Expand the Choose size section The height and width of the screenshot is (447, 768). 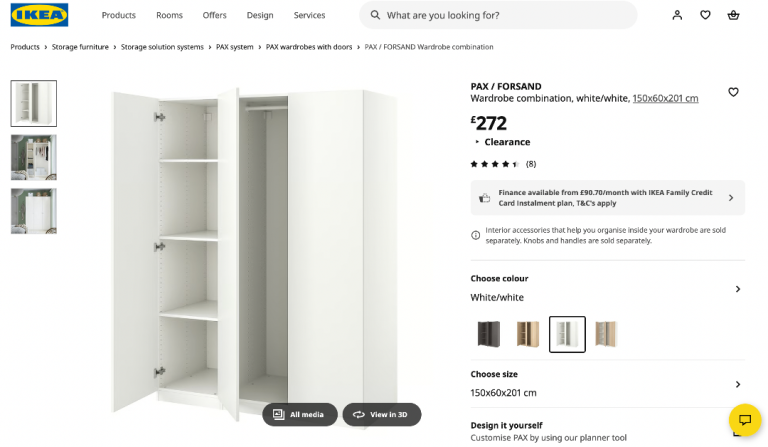click(738, 384)
